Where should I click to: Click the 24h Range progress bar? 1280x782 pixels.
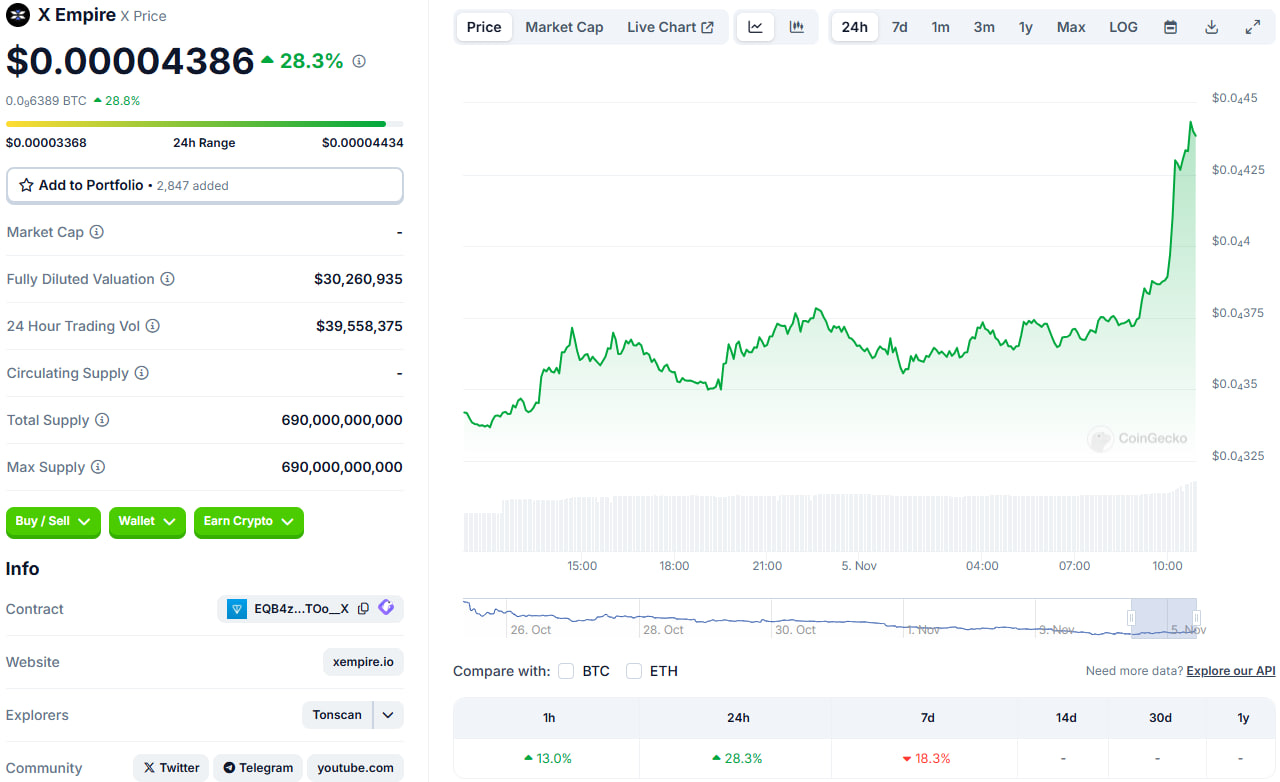coord(205,124)
